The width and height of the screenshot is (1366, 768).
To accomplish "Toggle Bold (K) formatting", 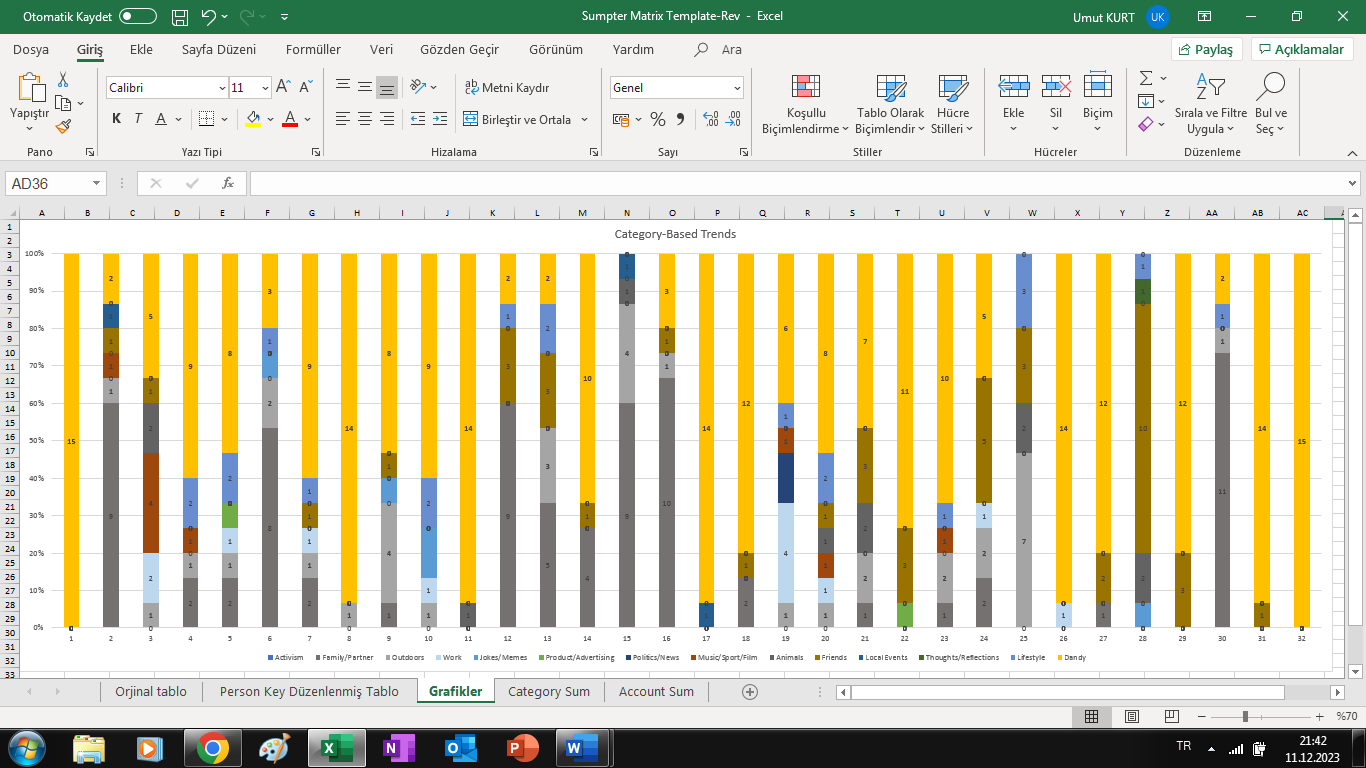I will tap(116, 119).
